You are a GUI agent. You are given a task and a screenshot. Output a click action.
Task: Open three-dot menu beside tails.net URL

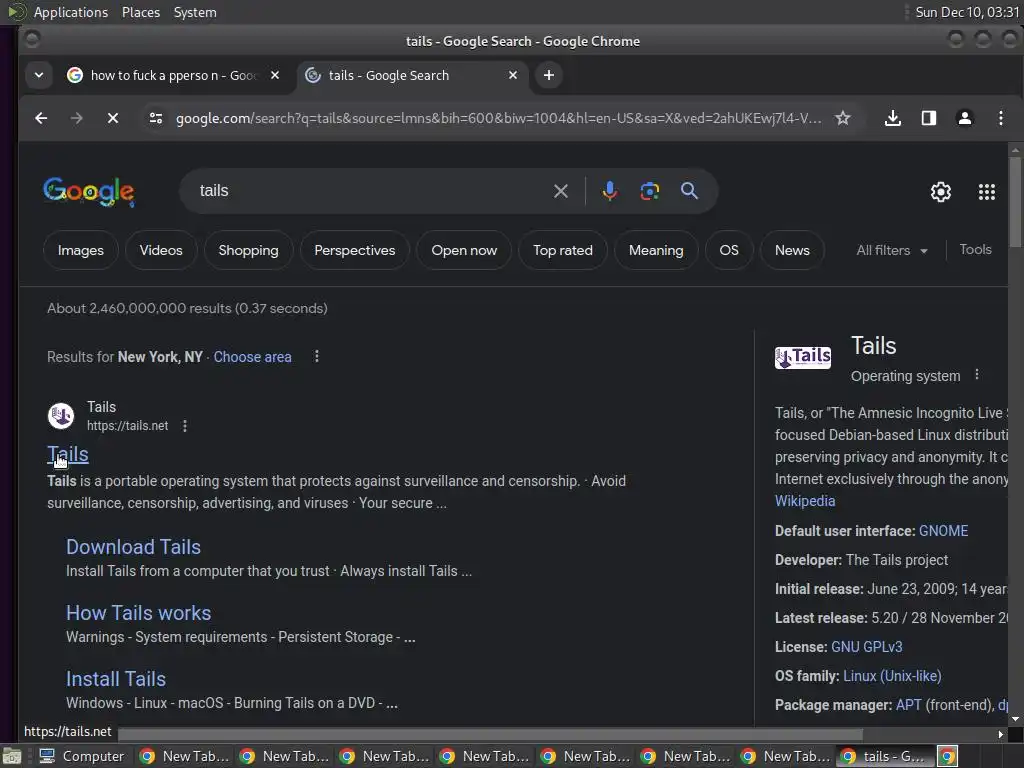185,426
